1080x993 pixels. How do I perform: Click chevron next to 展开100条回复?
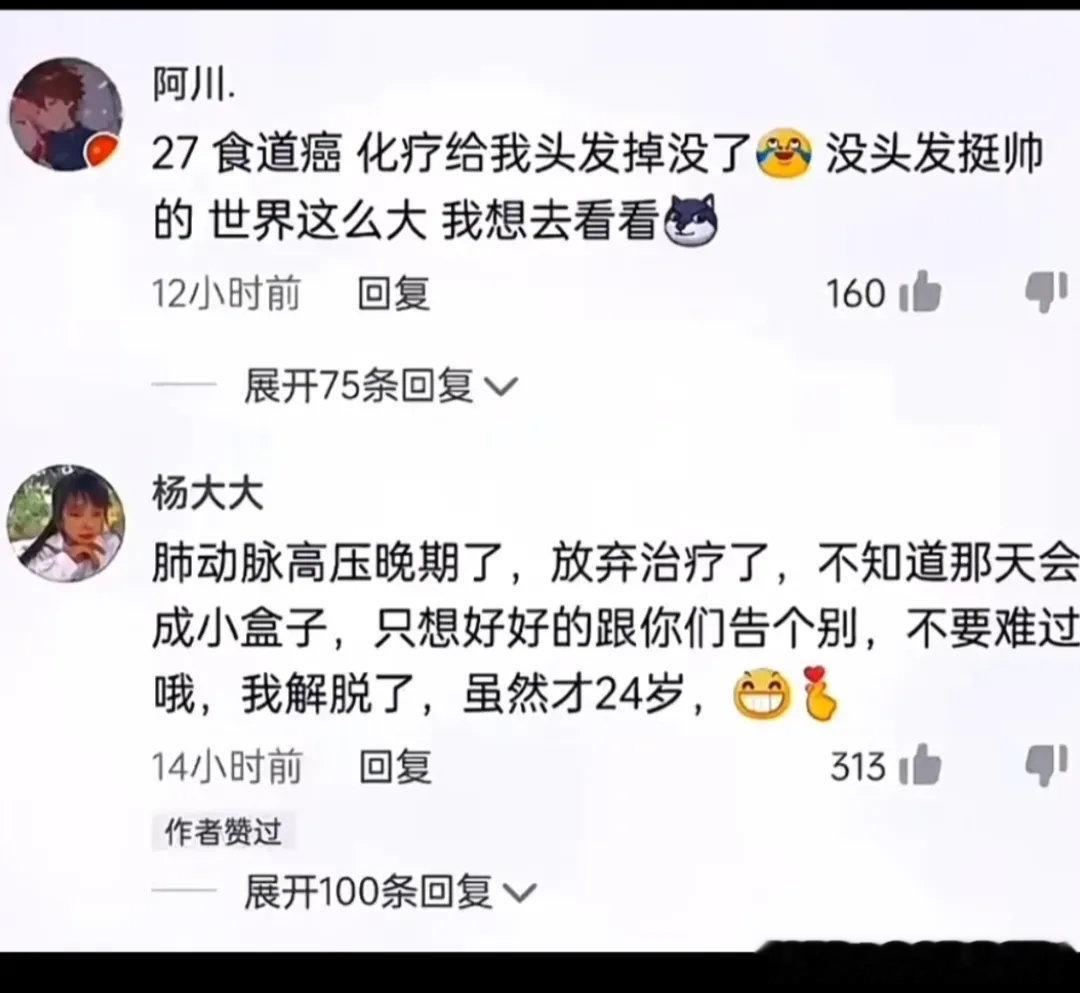(519, 893)
